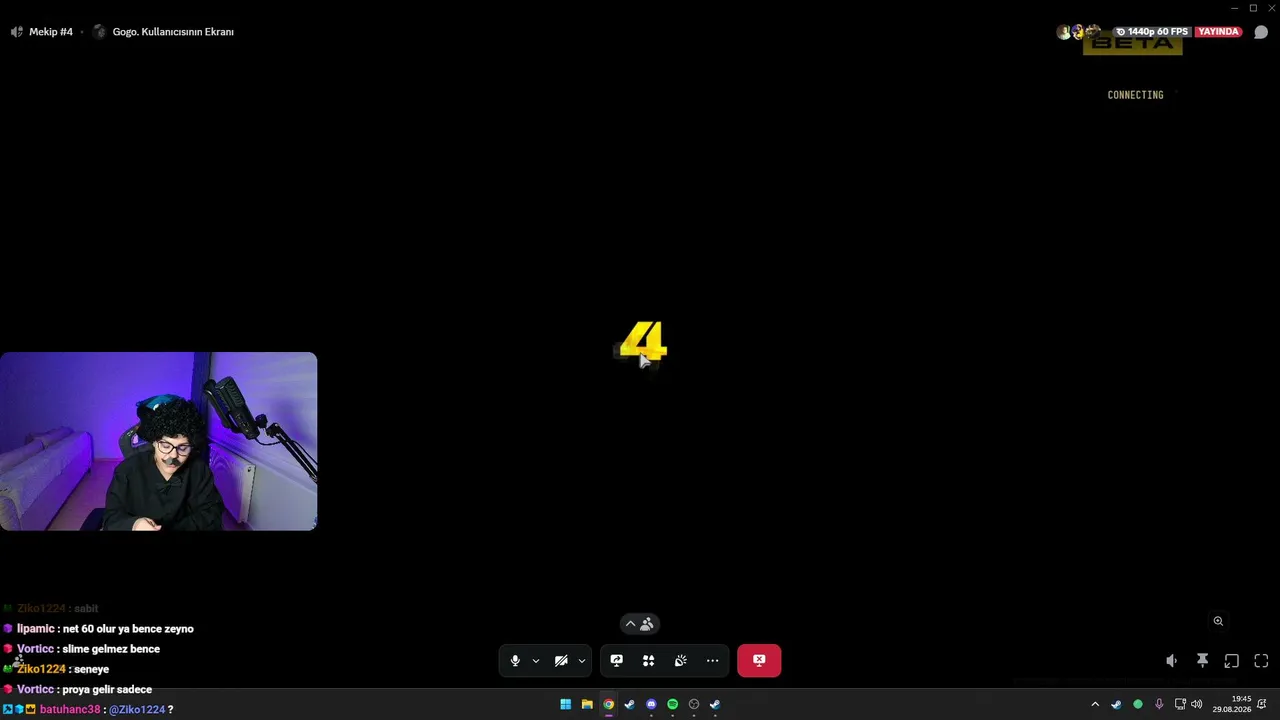The width and height of the screenshot is (1280, 720).
Task: Open the screen share button
Action: point(617,661)
